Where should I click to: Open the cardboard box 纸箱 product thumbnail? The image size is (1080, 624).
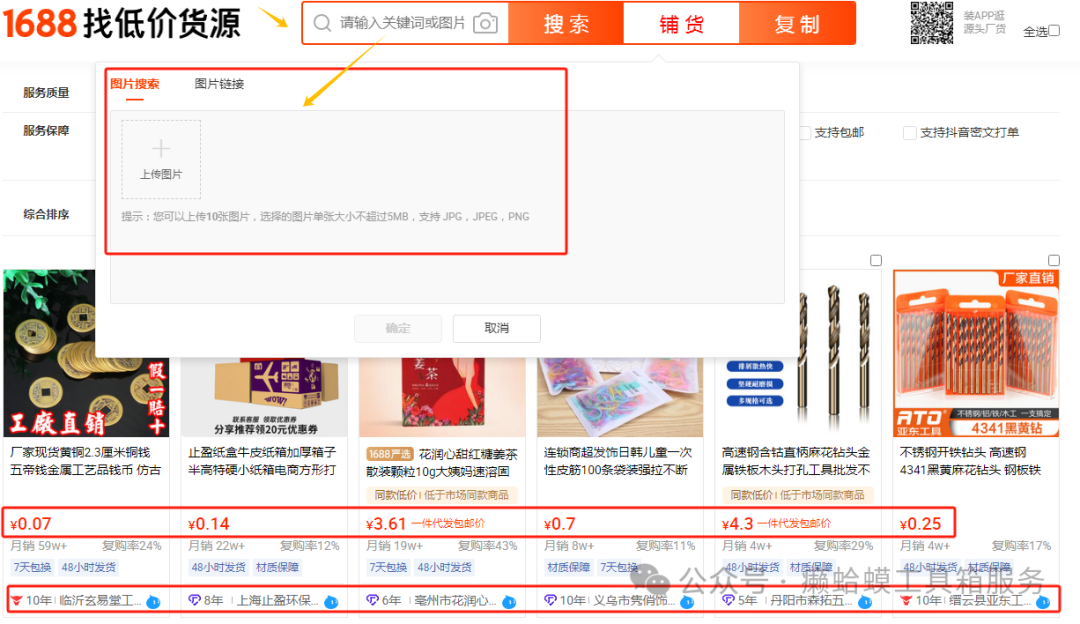click(264, 397)
